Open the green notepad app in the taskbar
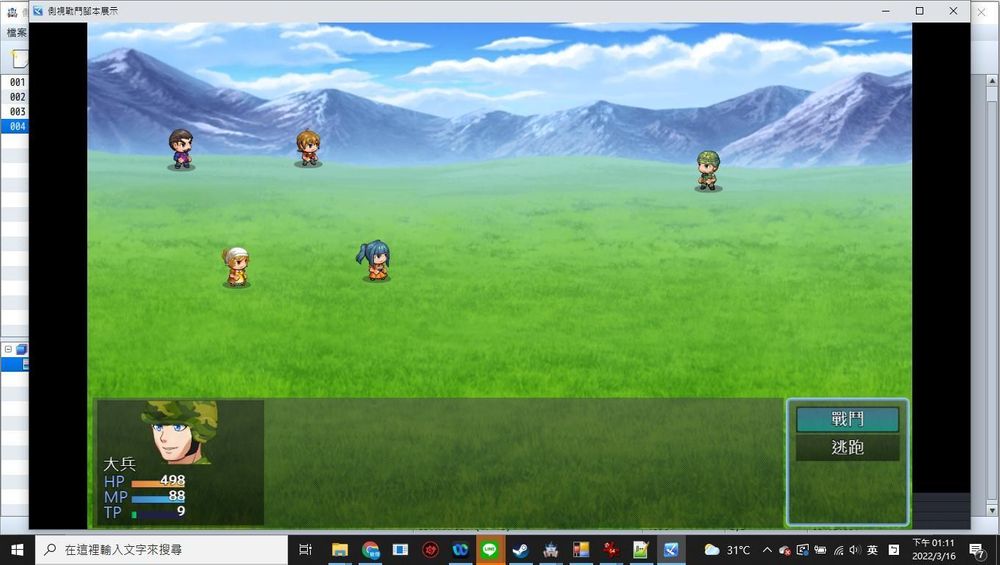This screenshot has width=1000, height=565. tap(641, 550)
